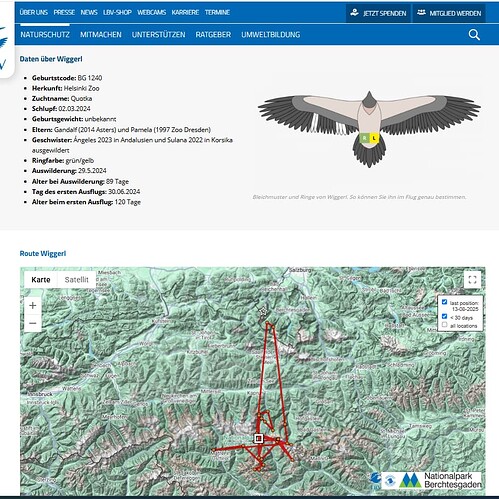Viewport: 499px width, 499px height.
Task: Expand the Naturschutz navigation menu
Action: 45,34
